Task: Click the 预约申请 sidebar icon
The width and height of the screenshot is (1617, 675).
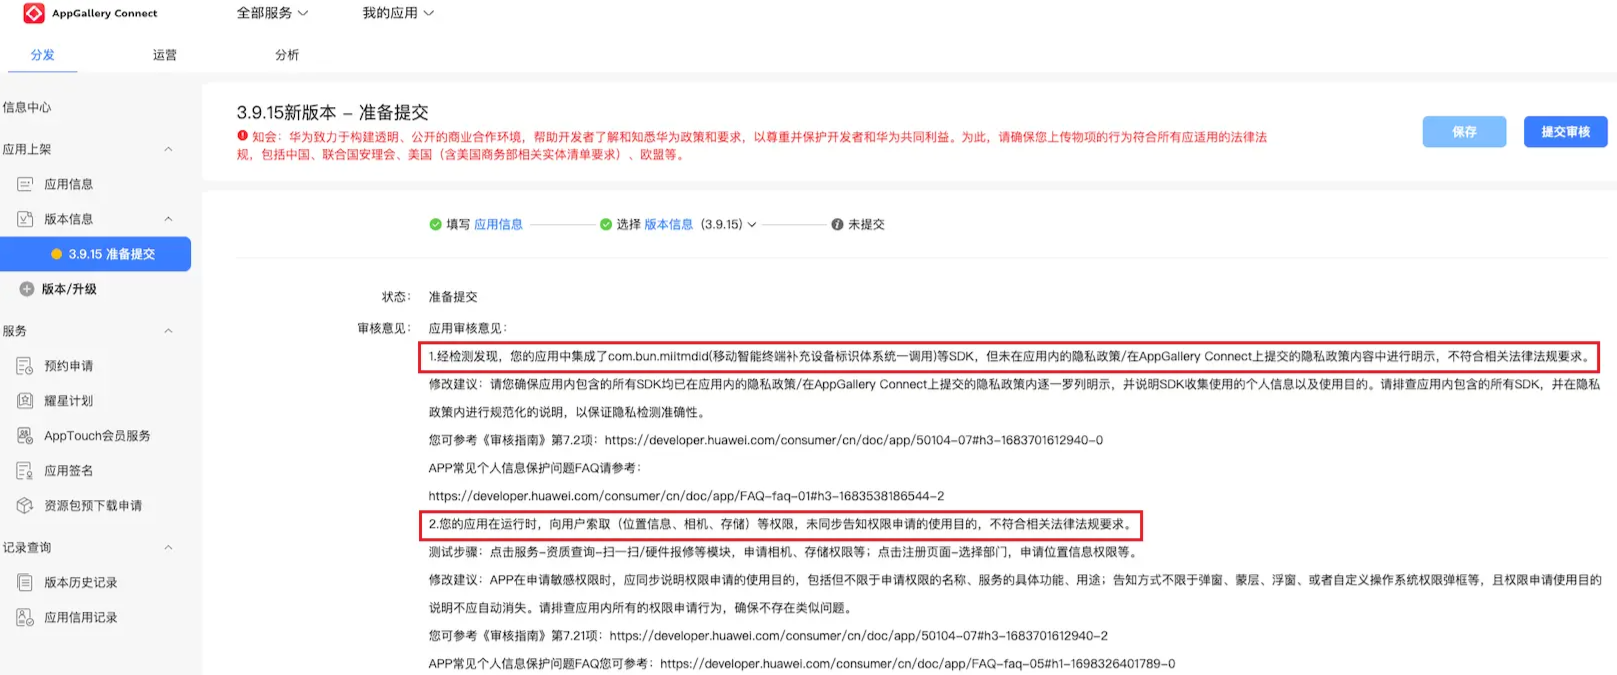Action: pos(25,366)
